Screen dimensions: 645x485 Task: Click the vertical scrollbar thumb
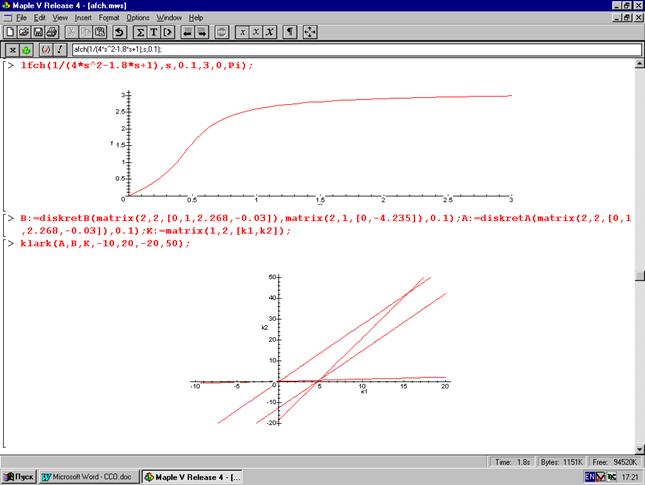(640, 276)
